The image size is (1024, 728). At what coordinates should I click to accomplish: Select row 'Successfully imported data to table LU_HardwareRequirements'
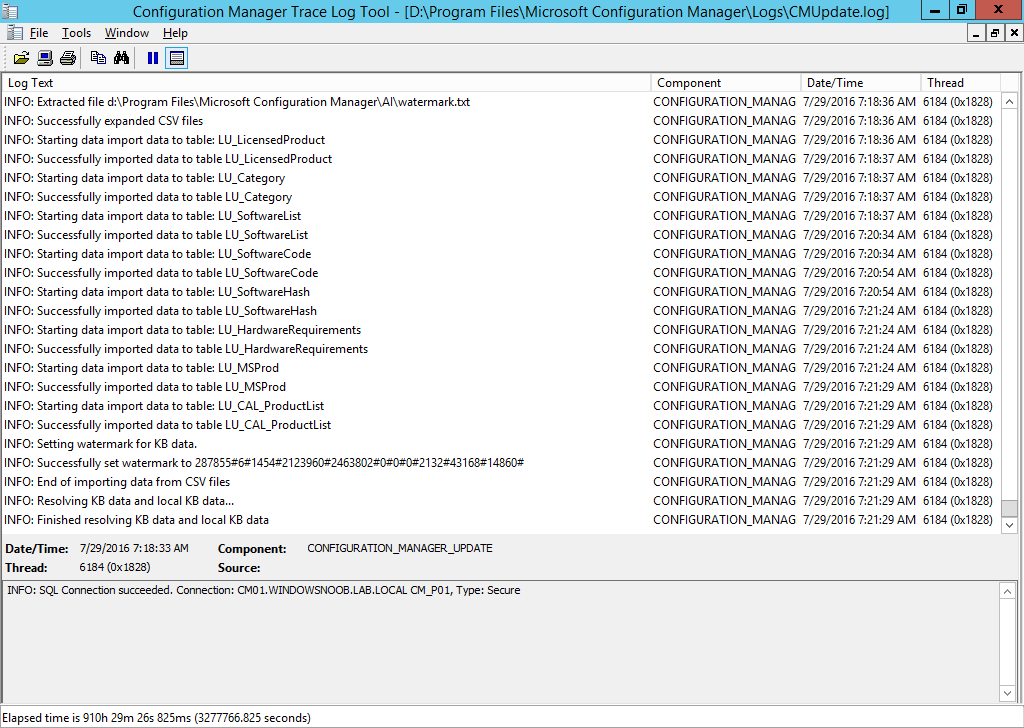click(x=500, y=349)
